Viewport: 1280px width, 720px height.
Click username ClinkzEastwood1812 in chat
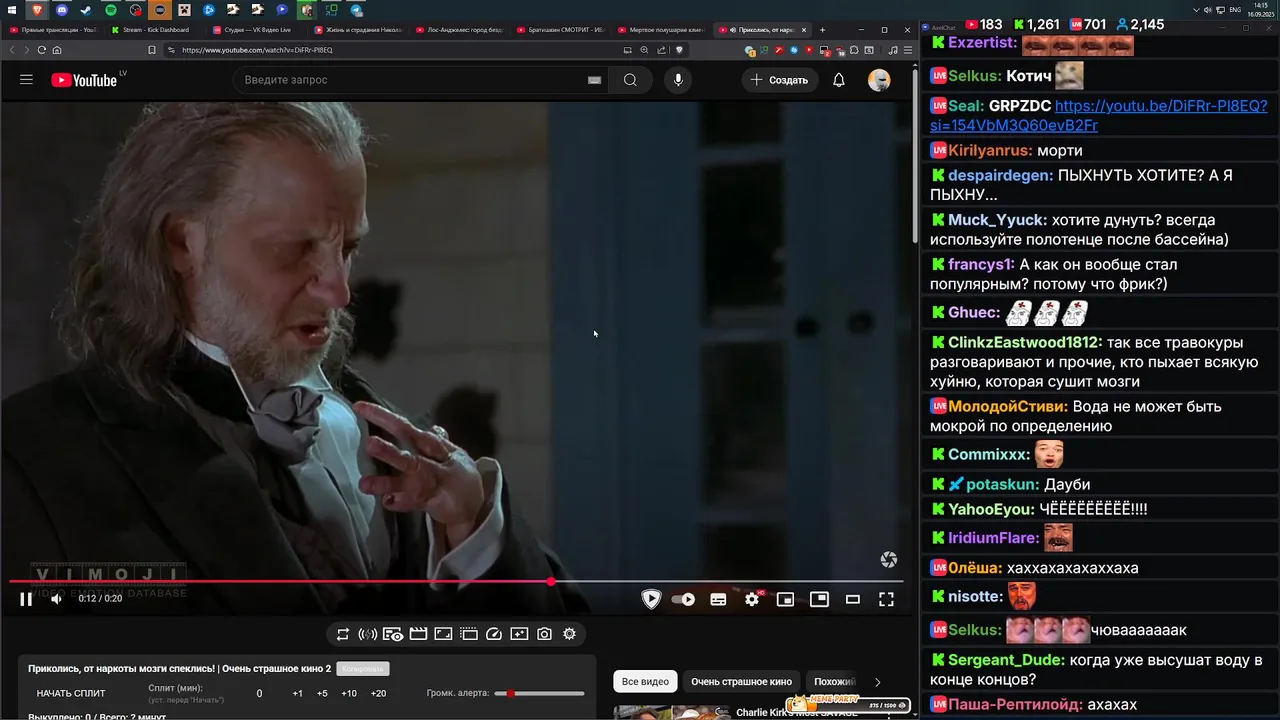(1025, 342)
